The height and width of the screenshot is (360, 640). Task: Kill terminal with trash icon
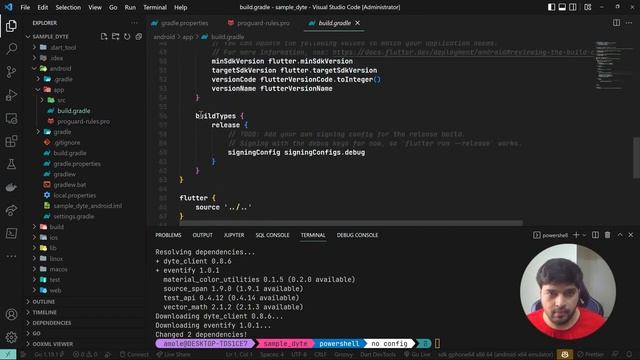click(608, 235)
